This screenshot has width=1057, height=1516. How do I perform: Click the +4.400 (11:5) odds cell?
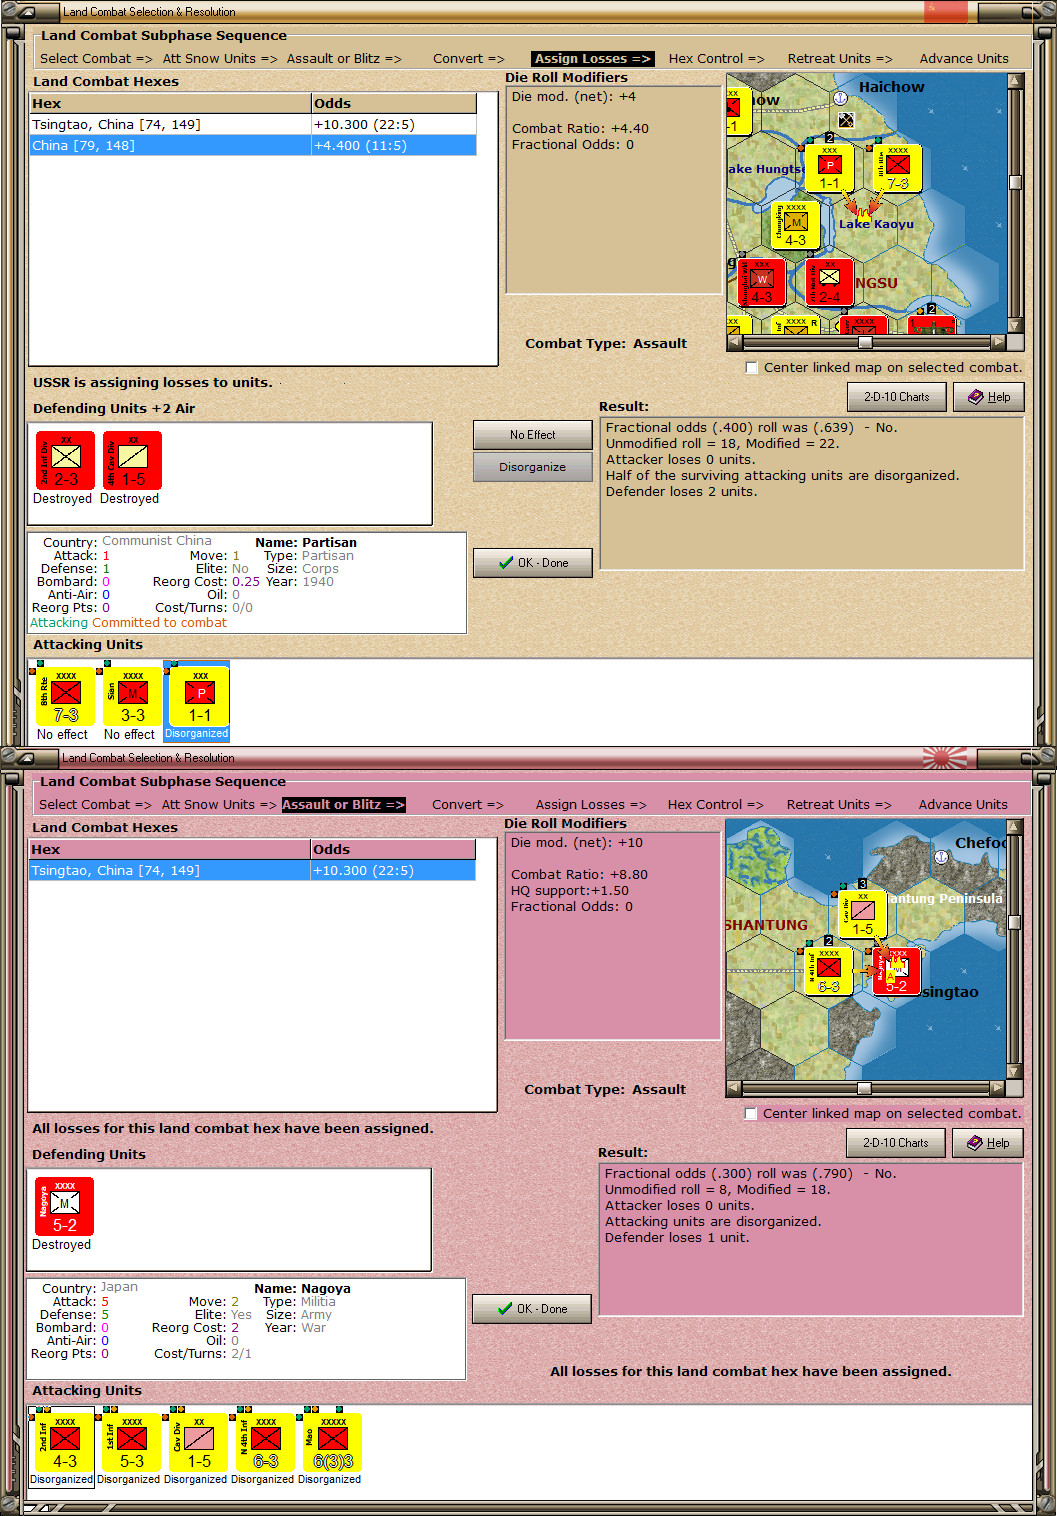point(394,145)
